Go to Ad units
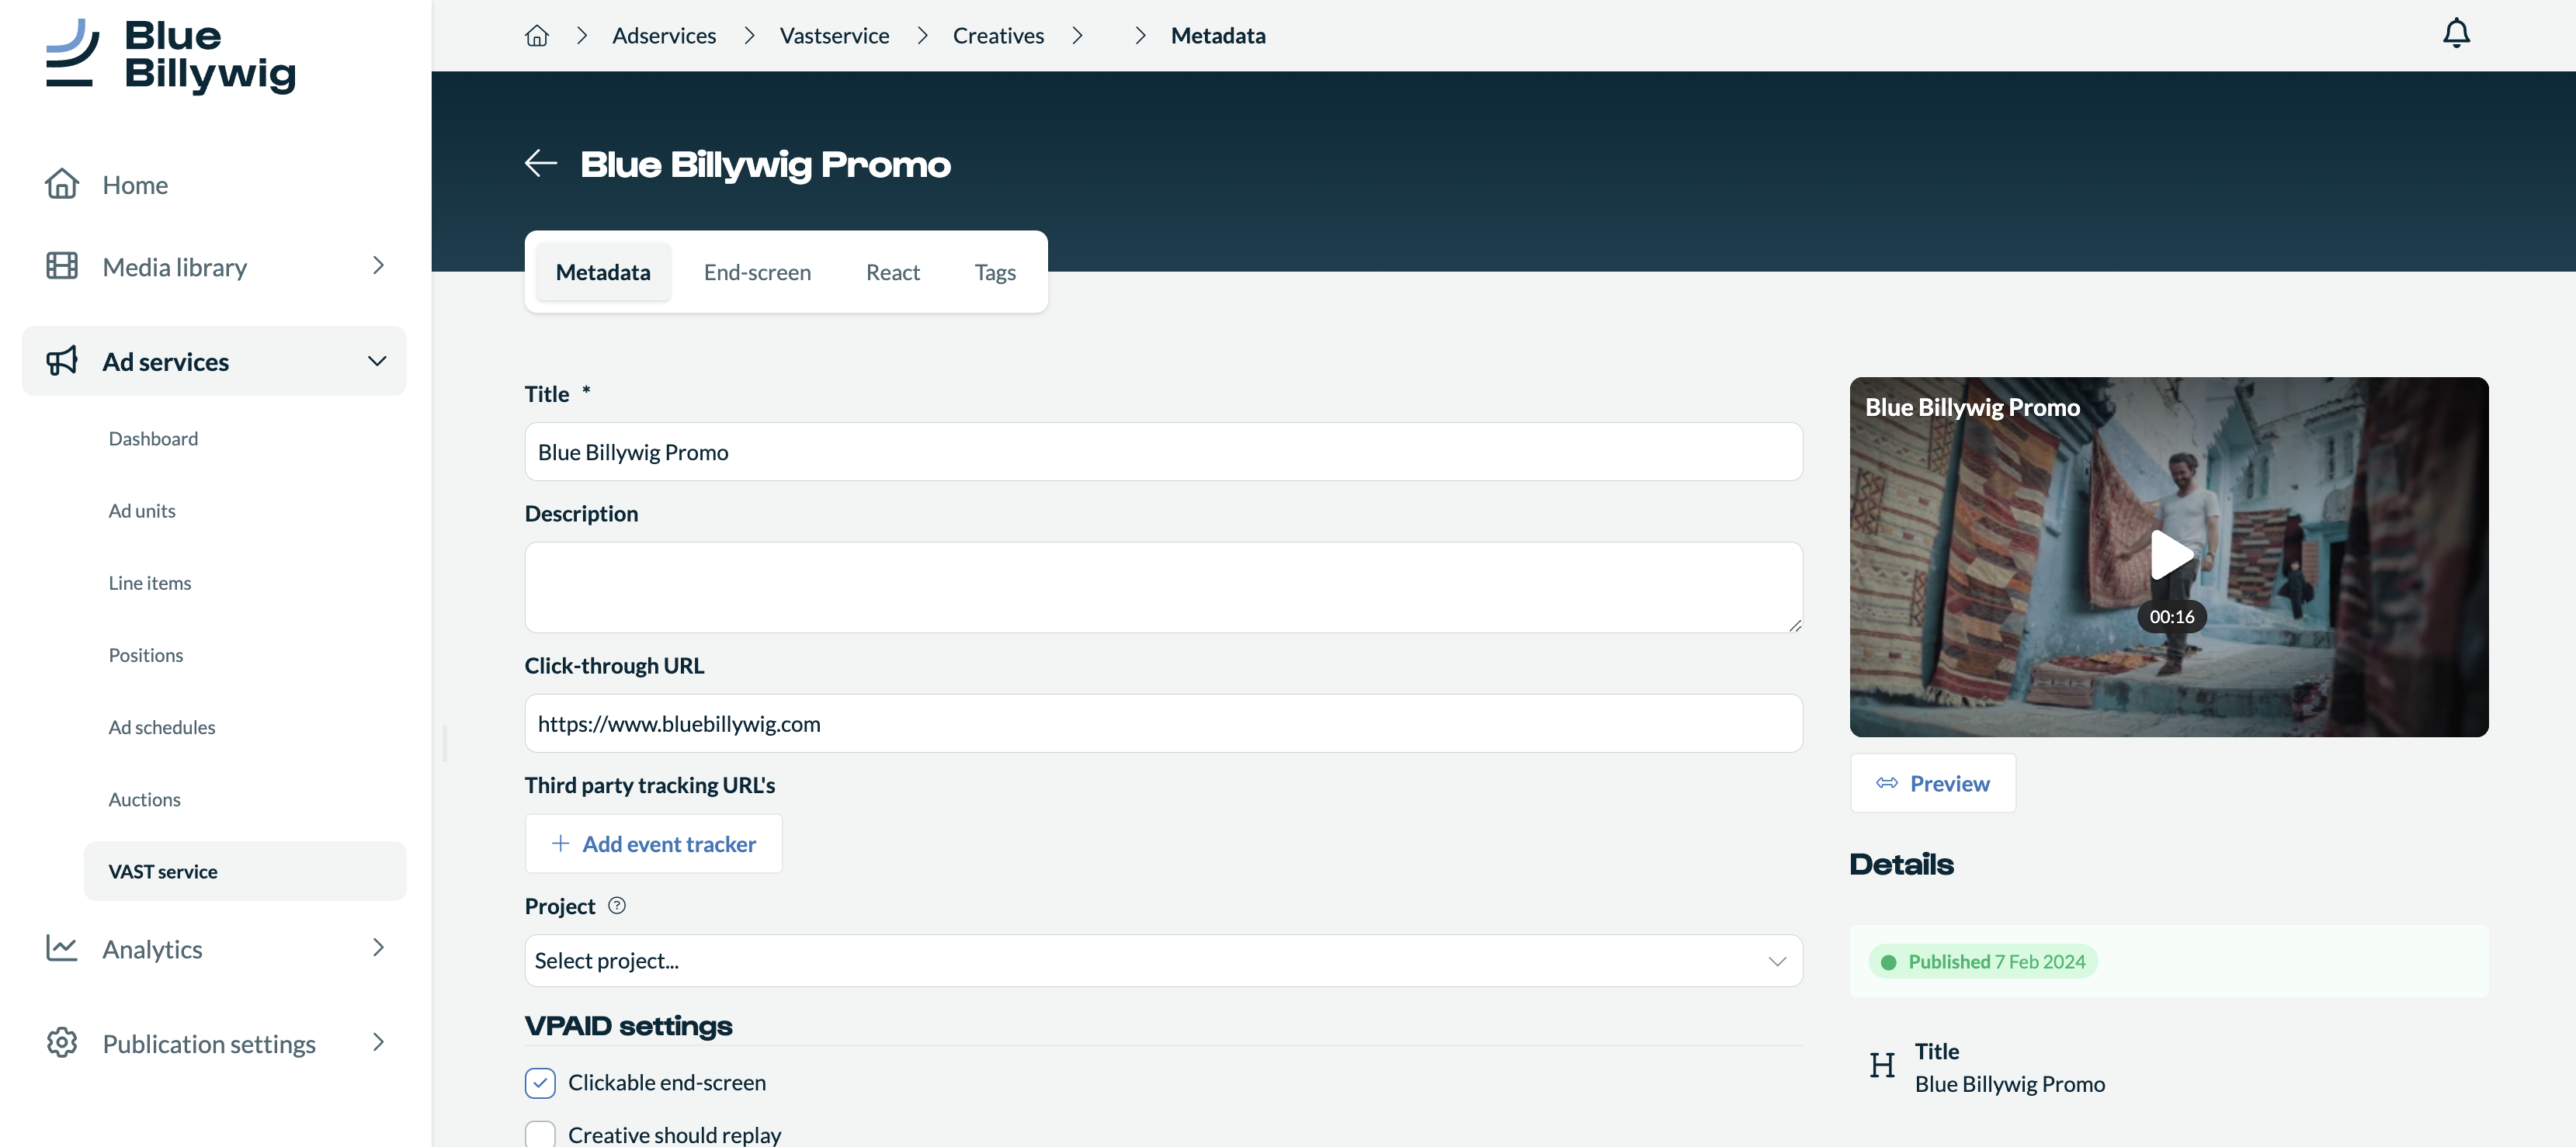Image resolution: width=2576 pixels, height=1147 pixels. coord(142,510)
